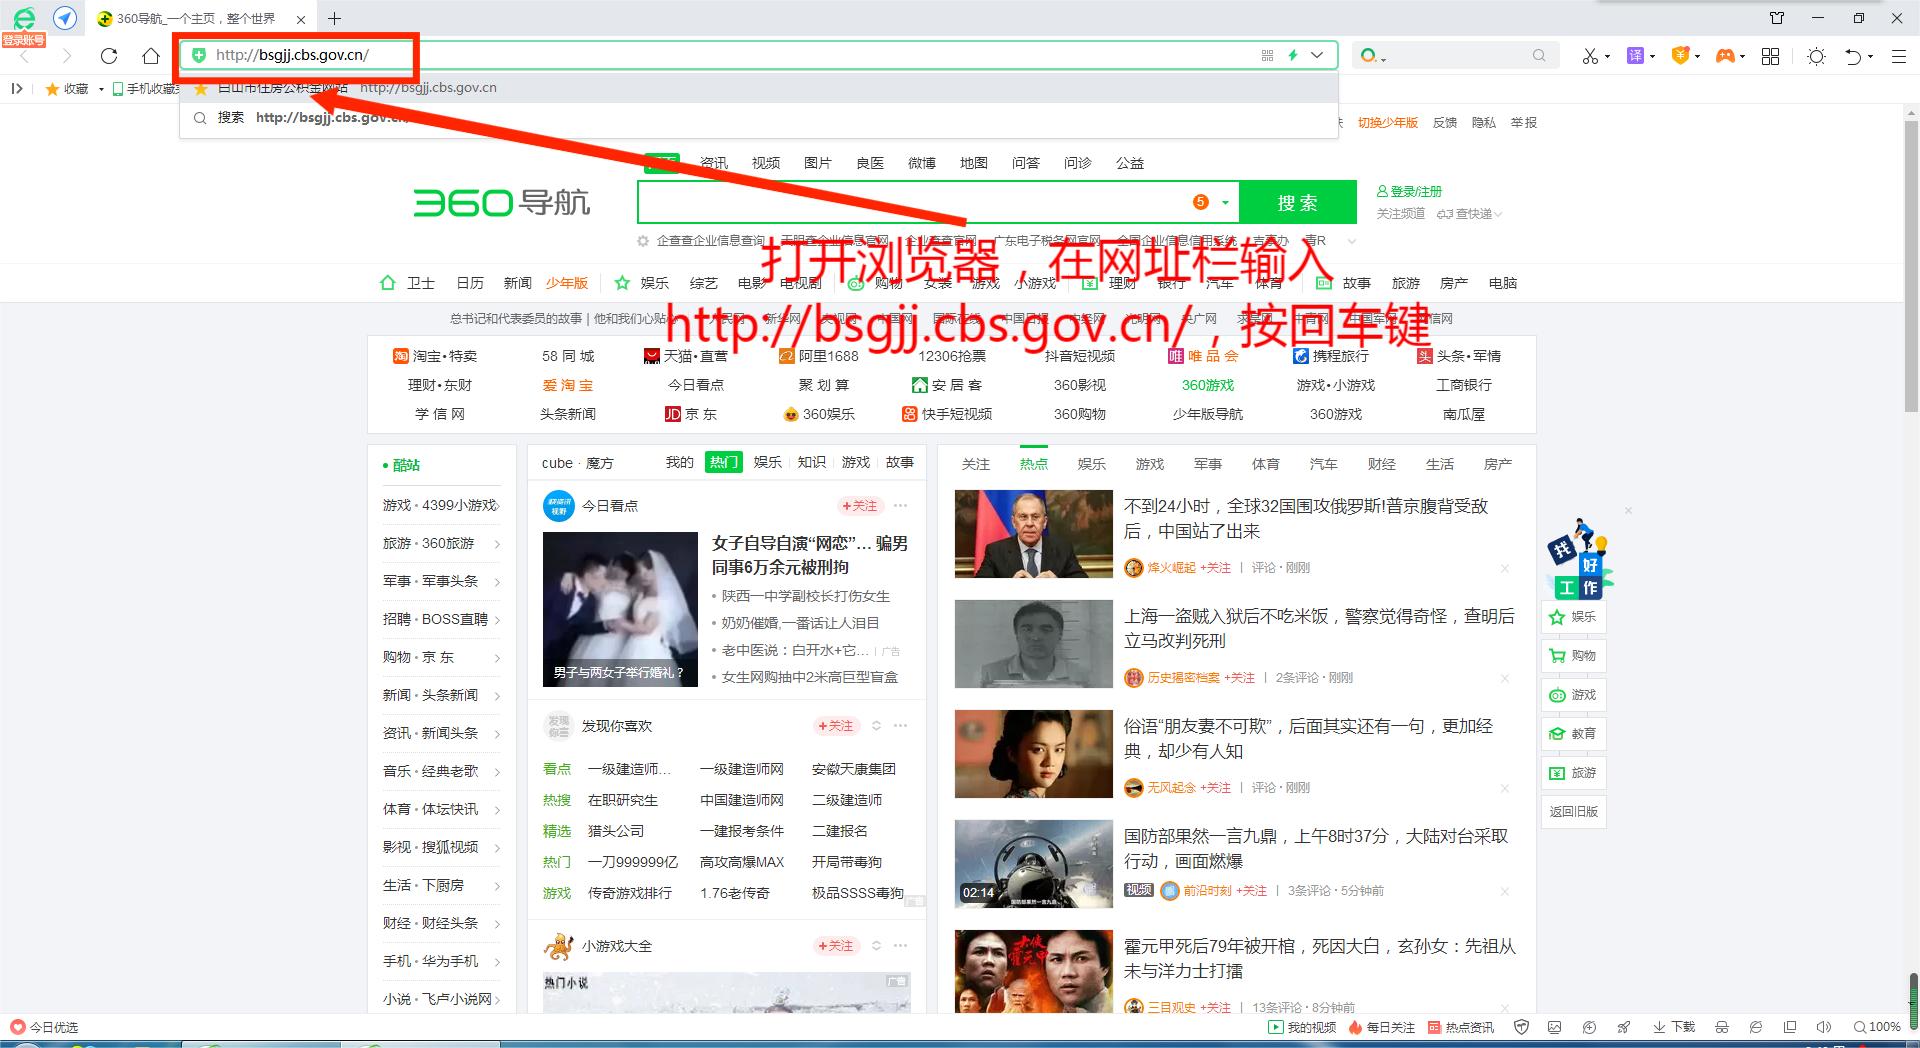
Task: Click the undo closed tab arrow icon
Action: click(x=1853, y=56)
